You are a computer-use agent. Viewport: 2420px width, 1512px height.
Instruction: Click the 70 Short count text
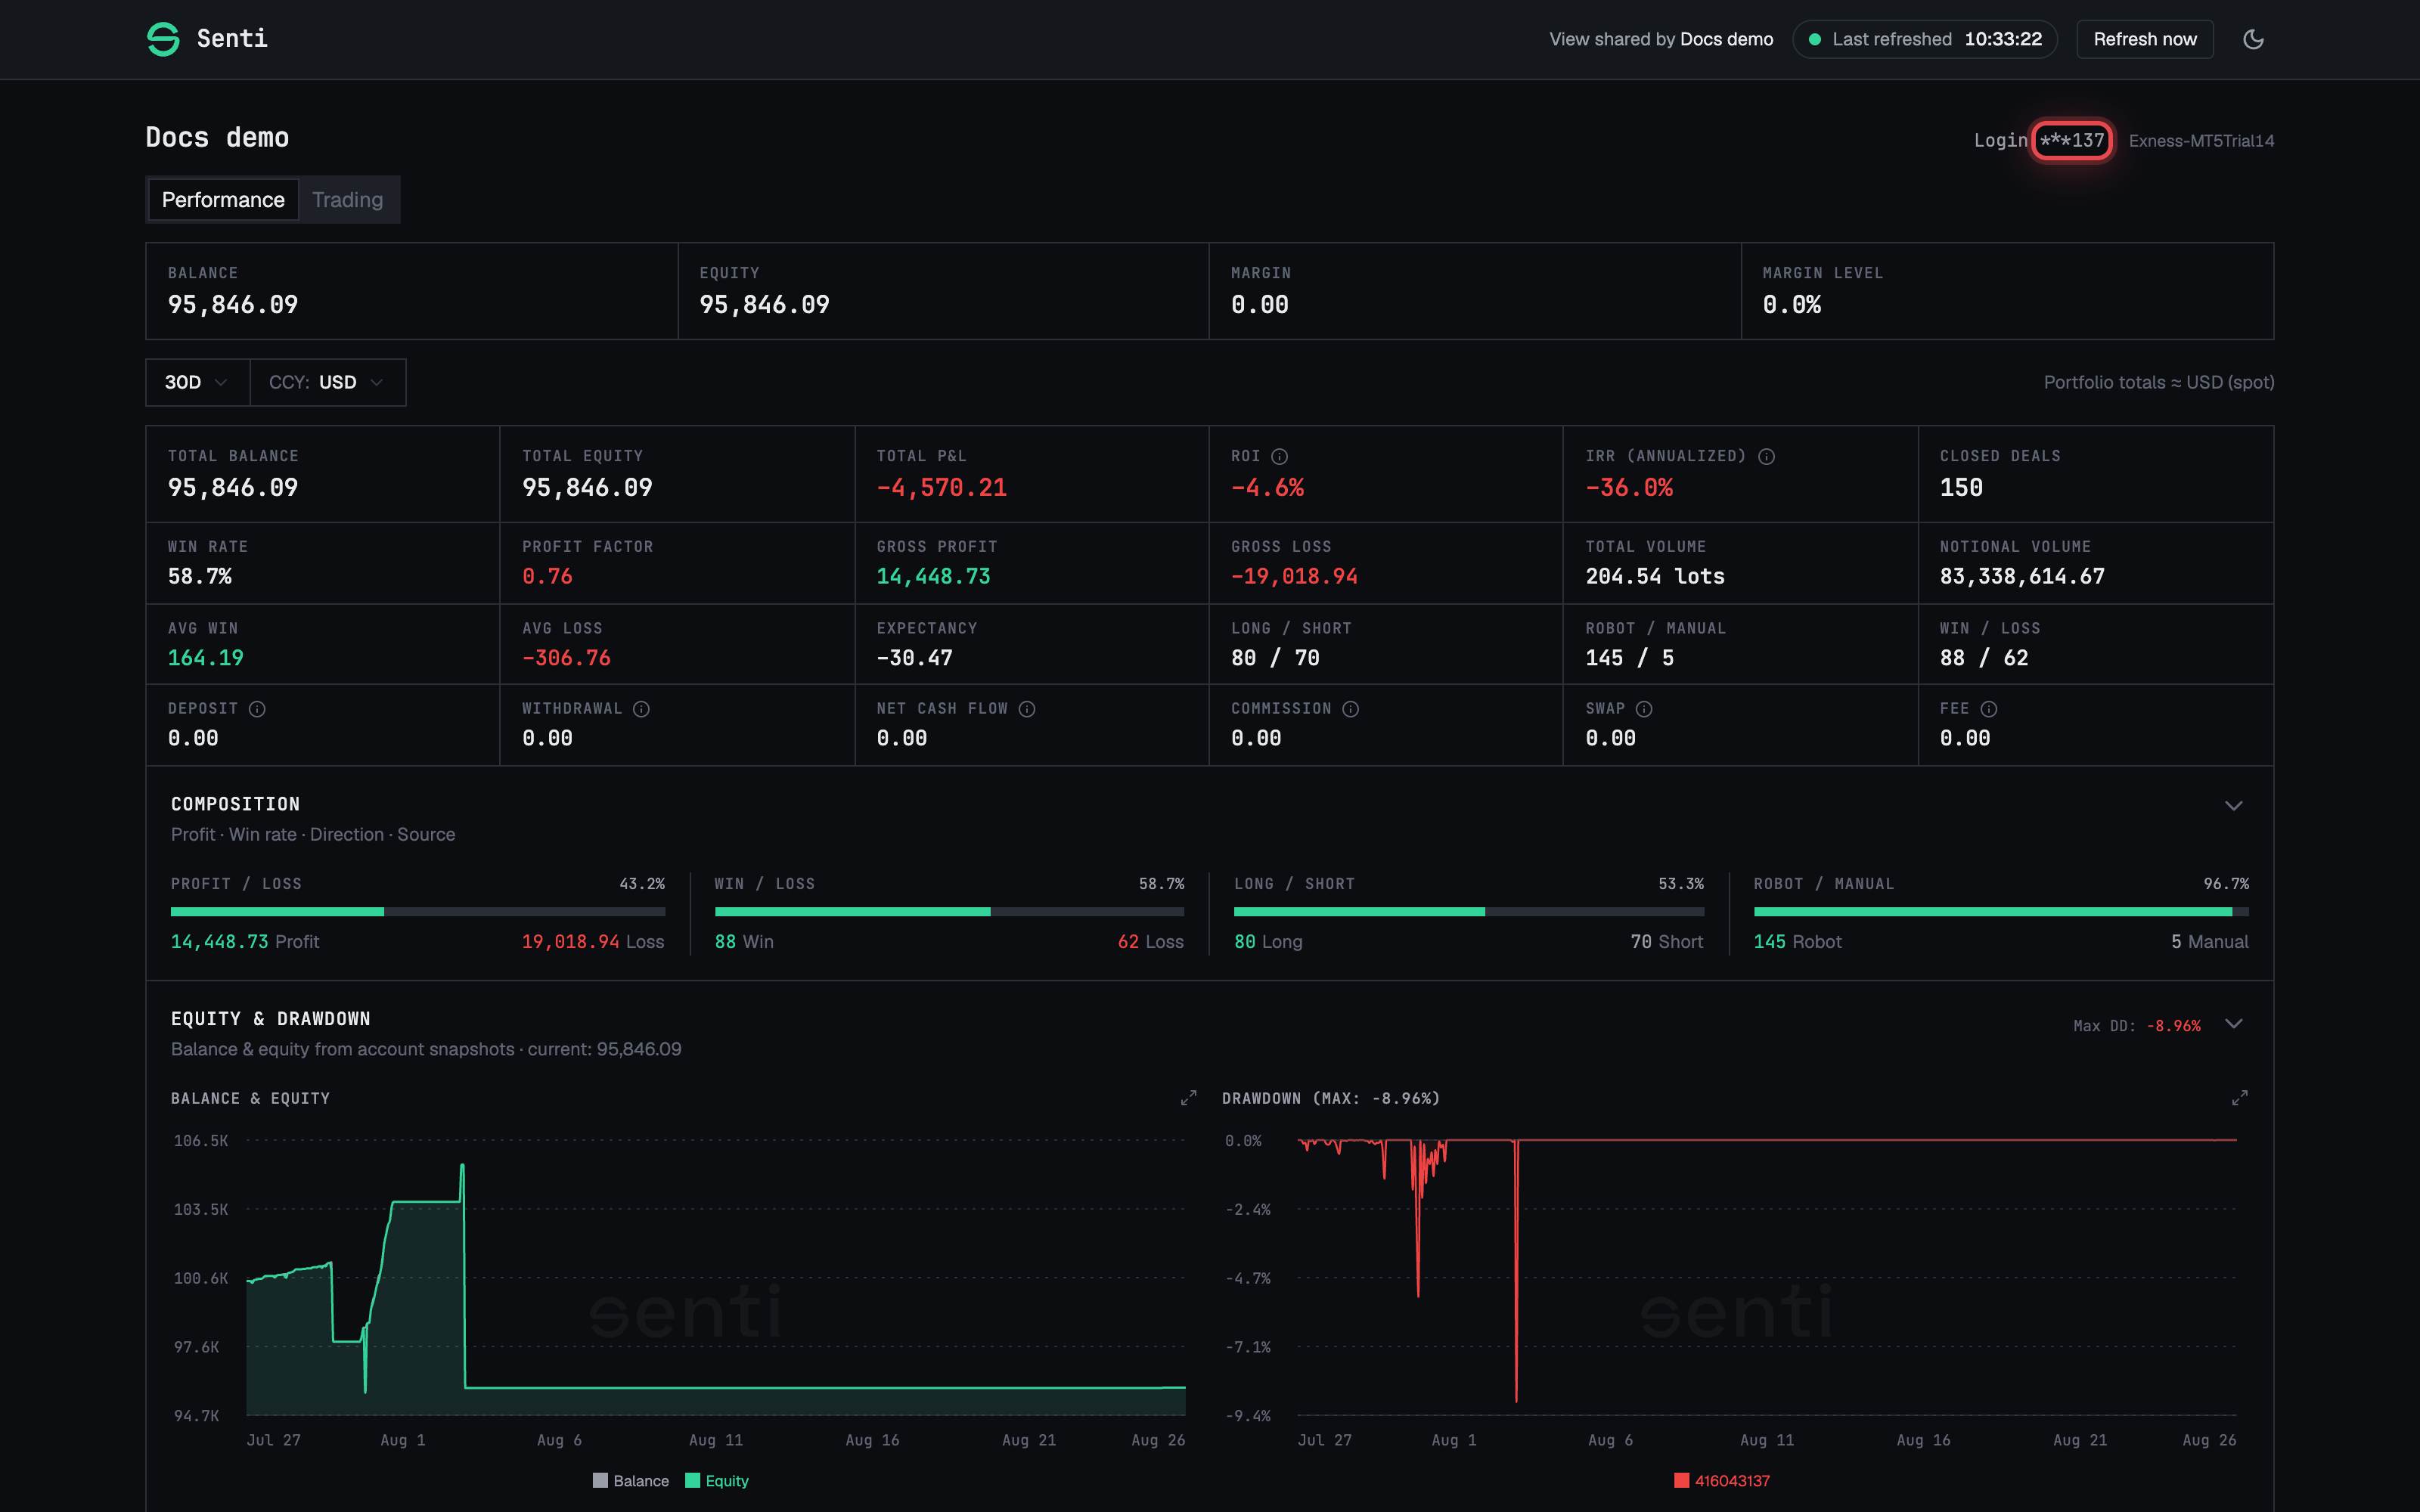coord(1666,942)
